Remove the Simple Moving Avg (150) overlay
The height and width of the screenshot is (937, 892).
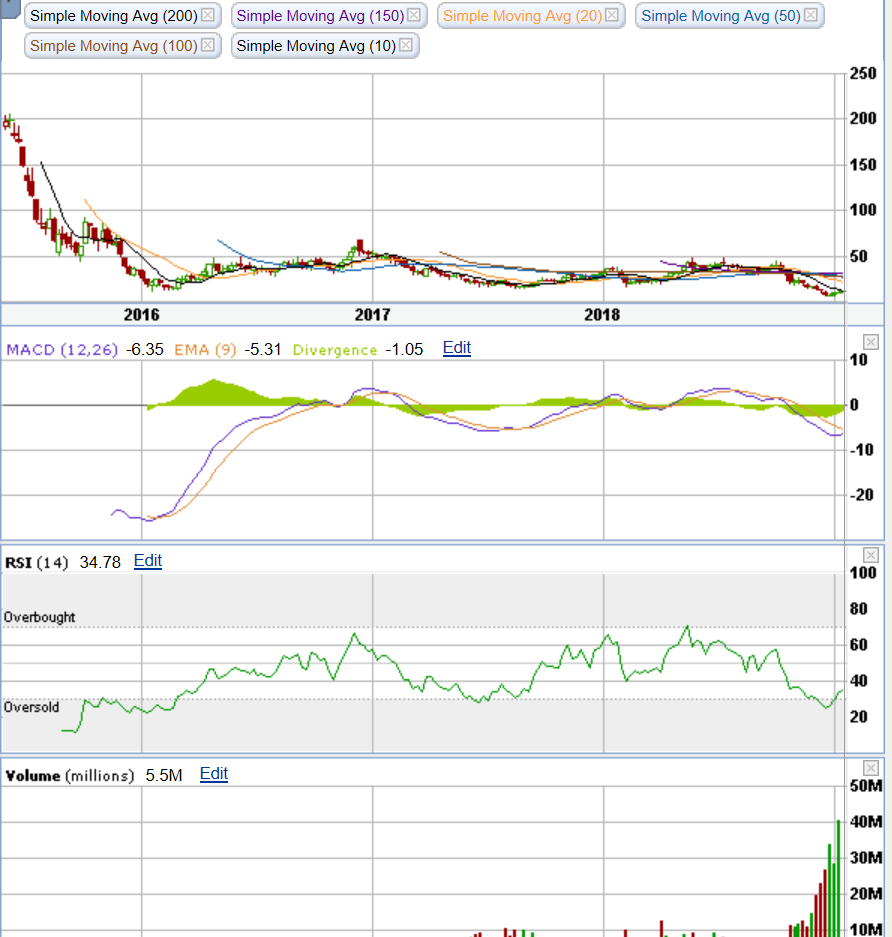tap(413, 15)
